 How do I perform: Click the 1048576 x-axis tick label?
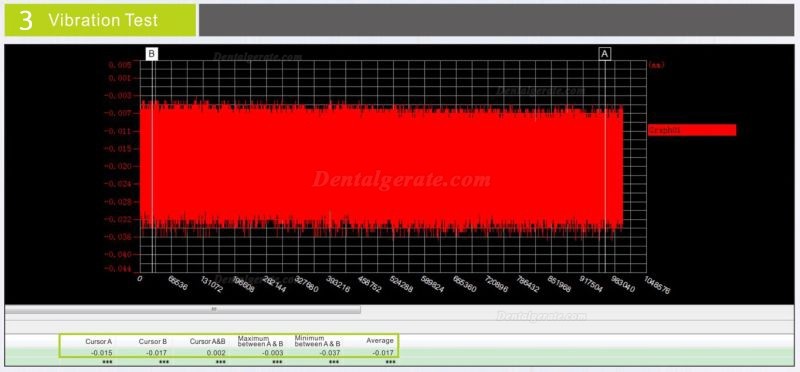tap(657, 285)
